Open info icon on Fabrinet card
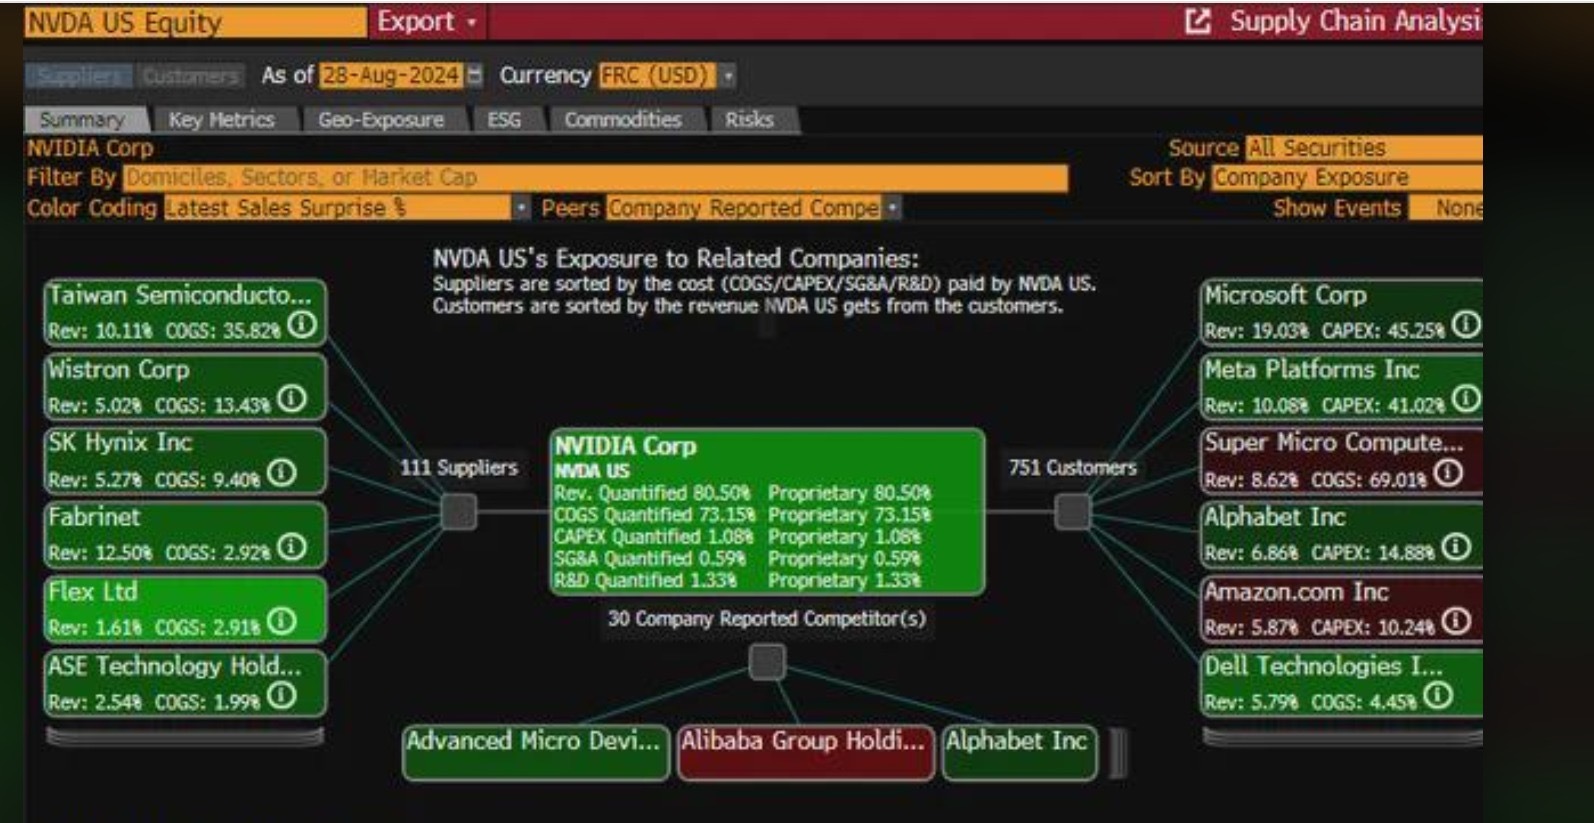Viewport: 1594px width, 823px height. [x=291, y=547]
